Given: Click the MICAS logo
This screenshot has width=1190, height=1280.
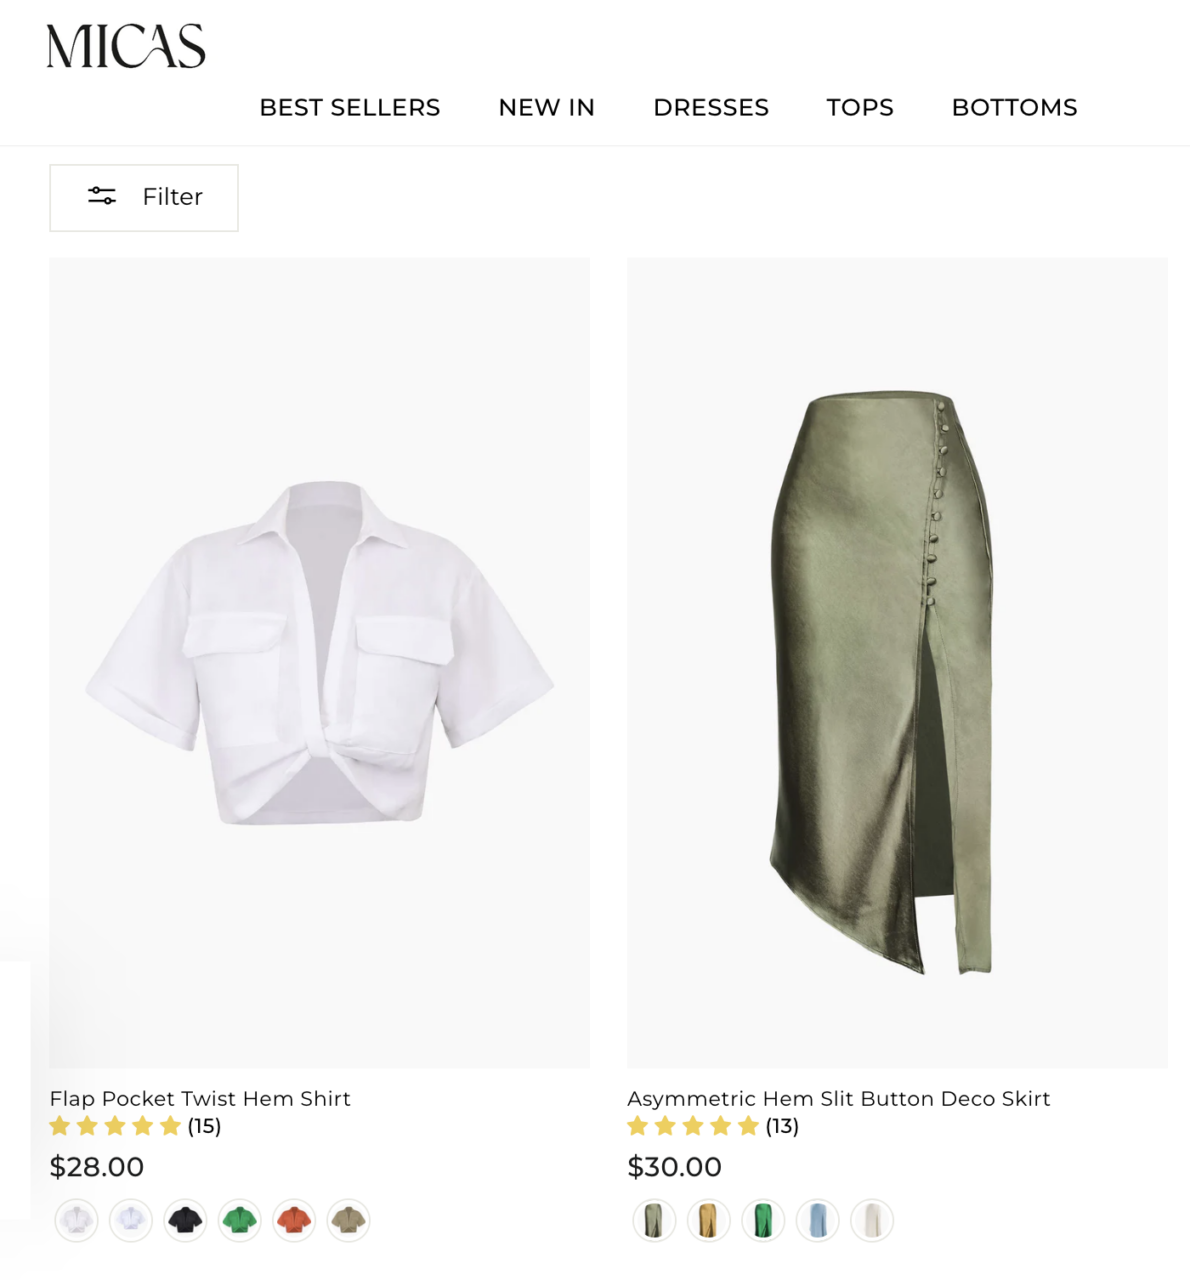Looking at the screenshot, I should [126, 47].
